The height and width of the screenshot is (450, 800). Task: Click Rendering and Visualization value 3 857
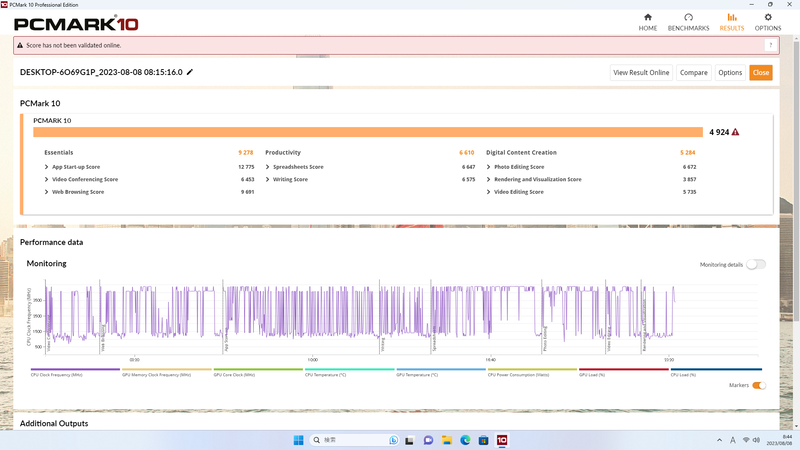(x=689, y=180)
